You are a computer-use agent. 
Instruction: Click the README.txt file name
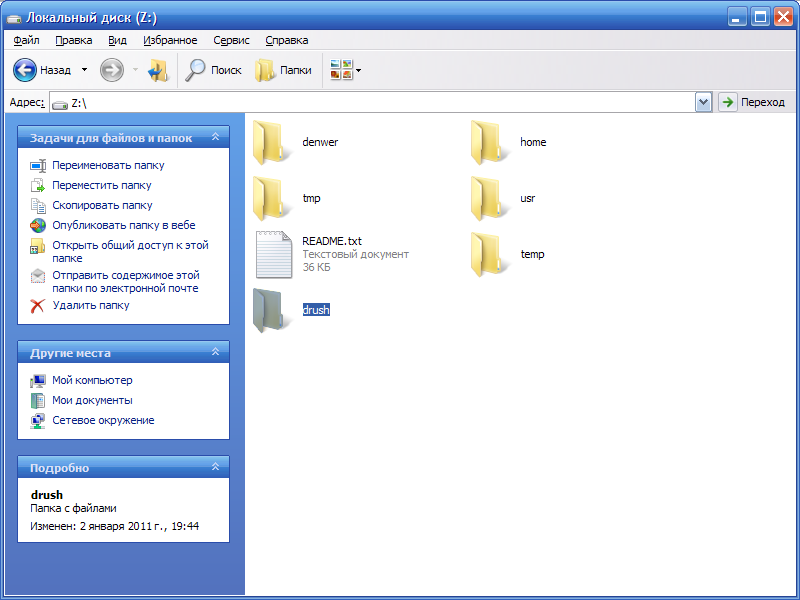[x=332, y=241]
